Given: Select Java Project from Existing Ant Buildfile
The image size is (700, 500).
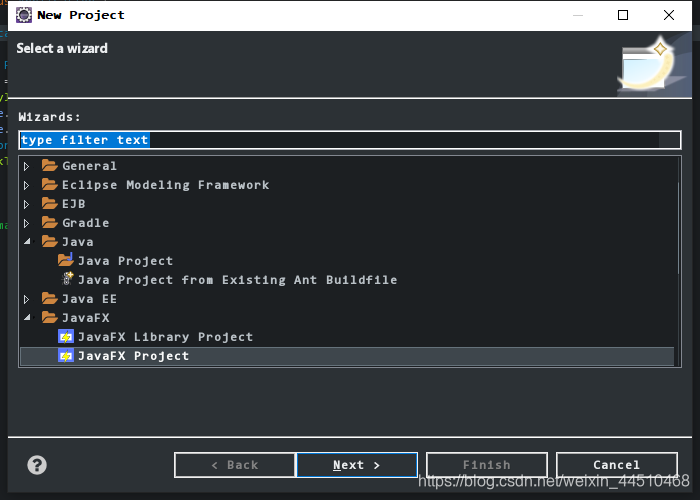Looking at the screenshot, I should [238, 280].
